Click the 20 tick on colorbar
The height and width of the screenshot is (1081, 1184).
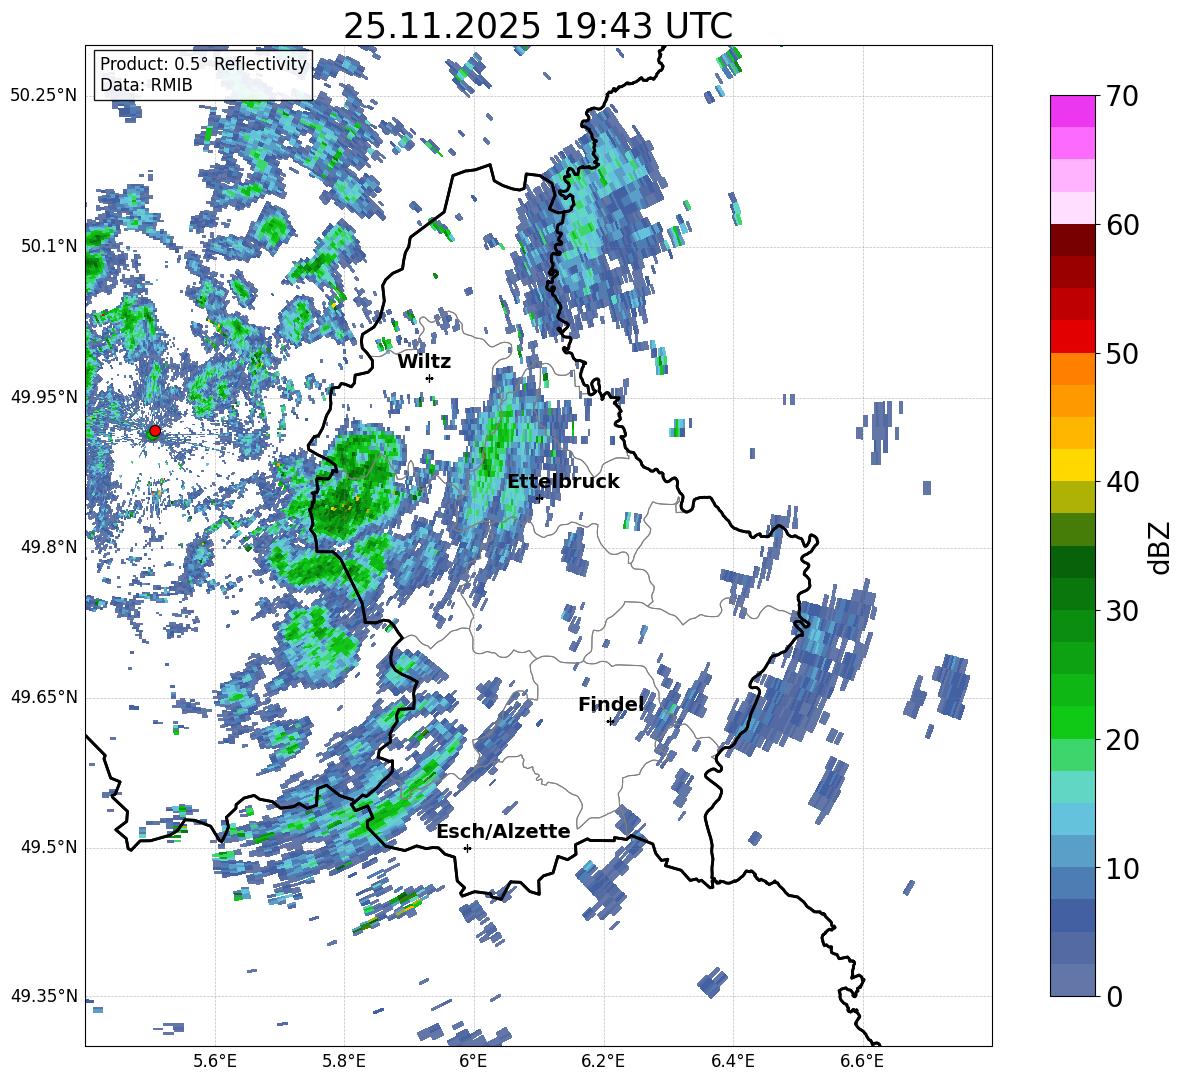(1121, 740)
